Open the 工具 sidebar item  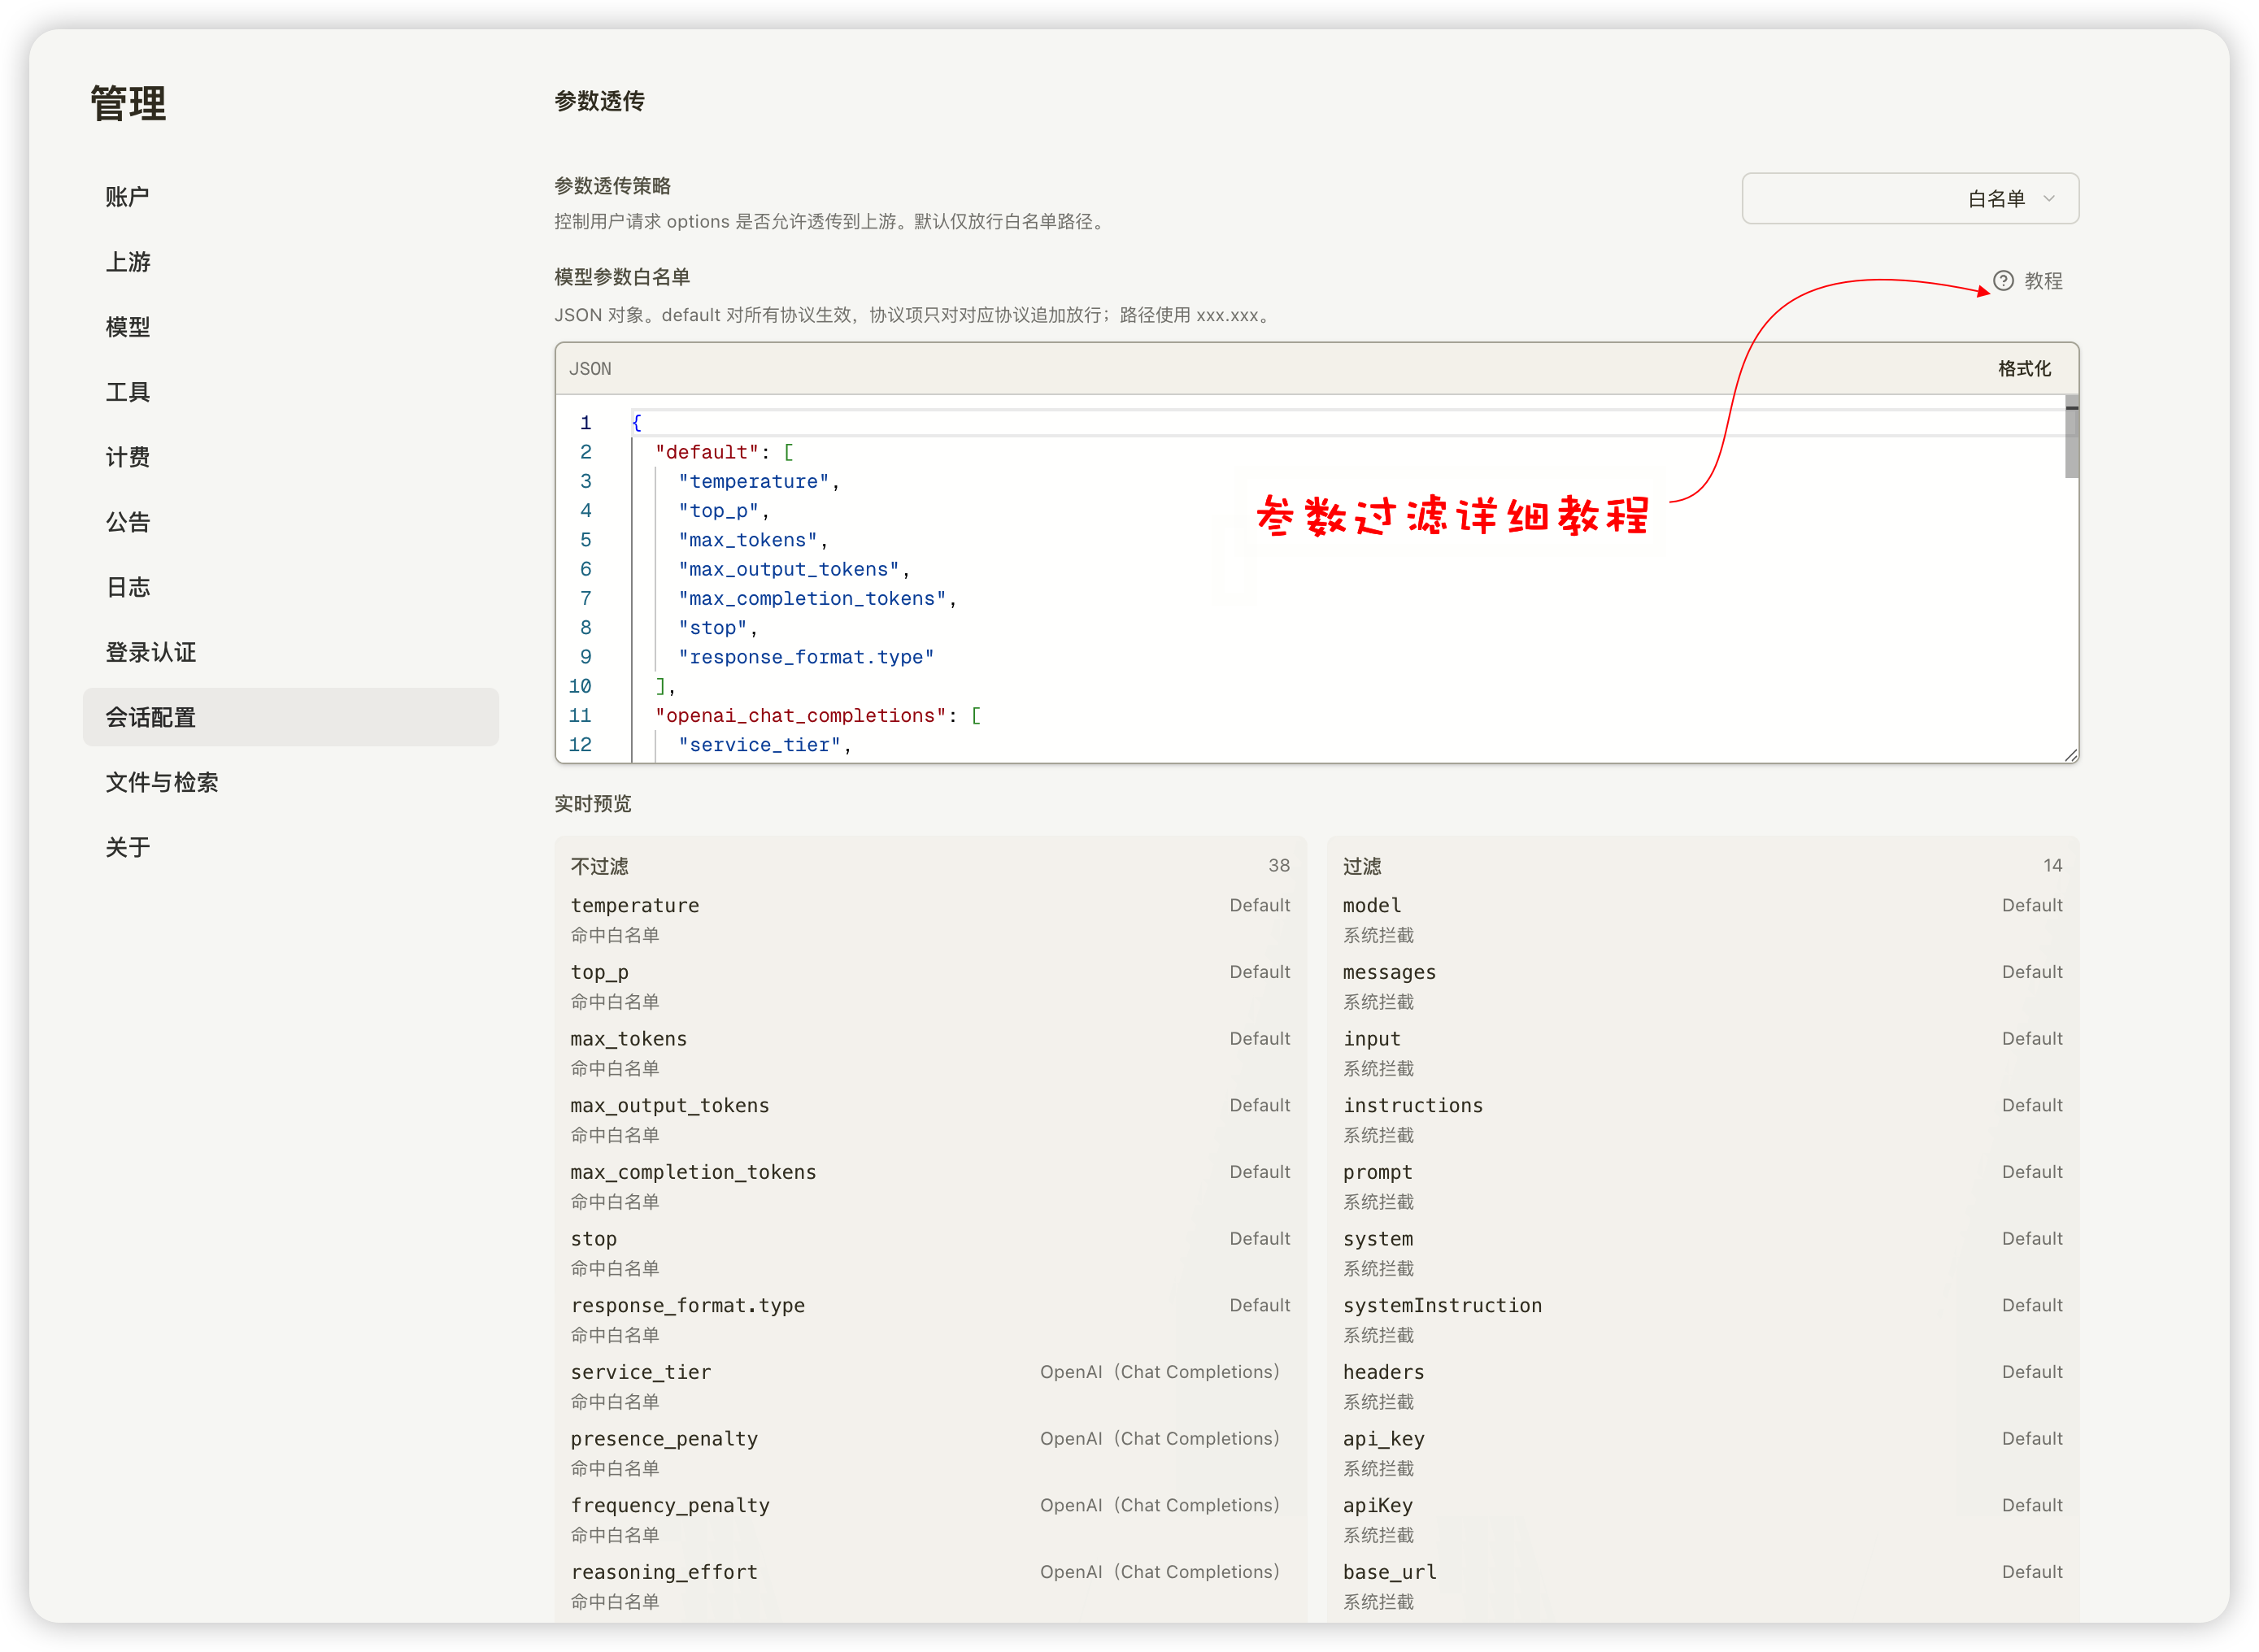[290, 392]
